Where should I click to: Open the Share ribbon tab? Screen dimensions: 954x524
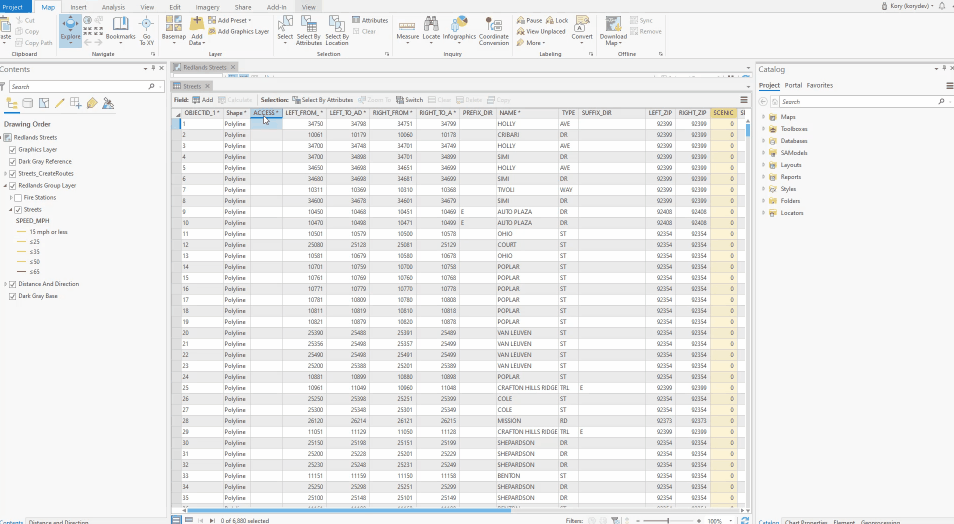coord(243,7)
